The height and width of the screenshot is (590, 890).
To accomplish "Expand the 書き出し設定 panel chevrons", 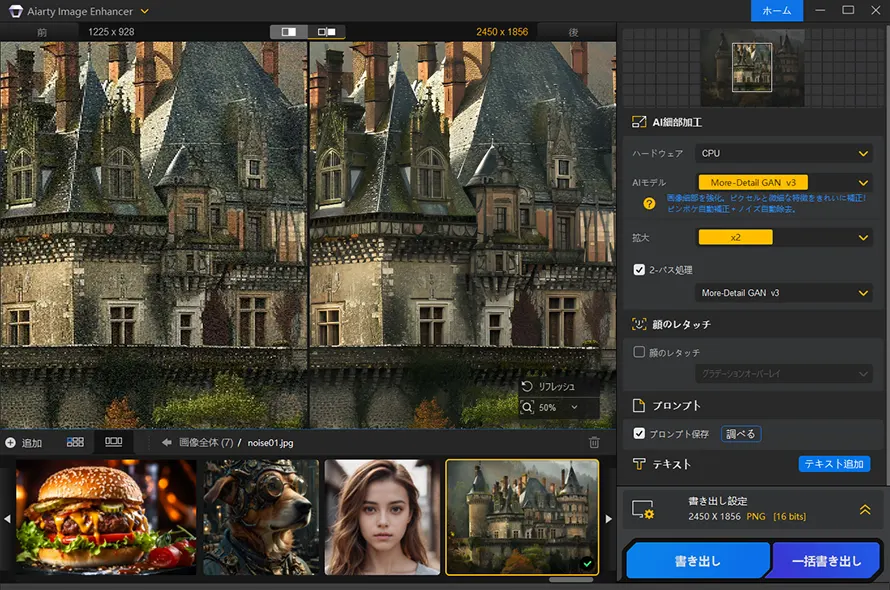I will pyautogui.click(x=864, y=510).
